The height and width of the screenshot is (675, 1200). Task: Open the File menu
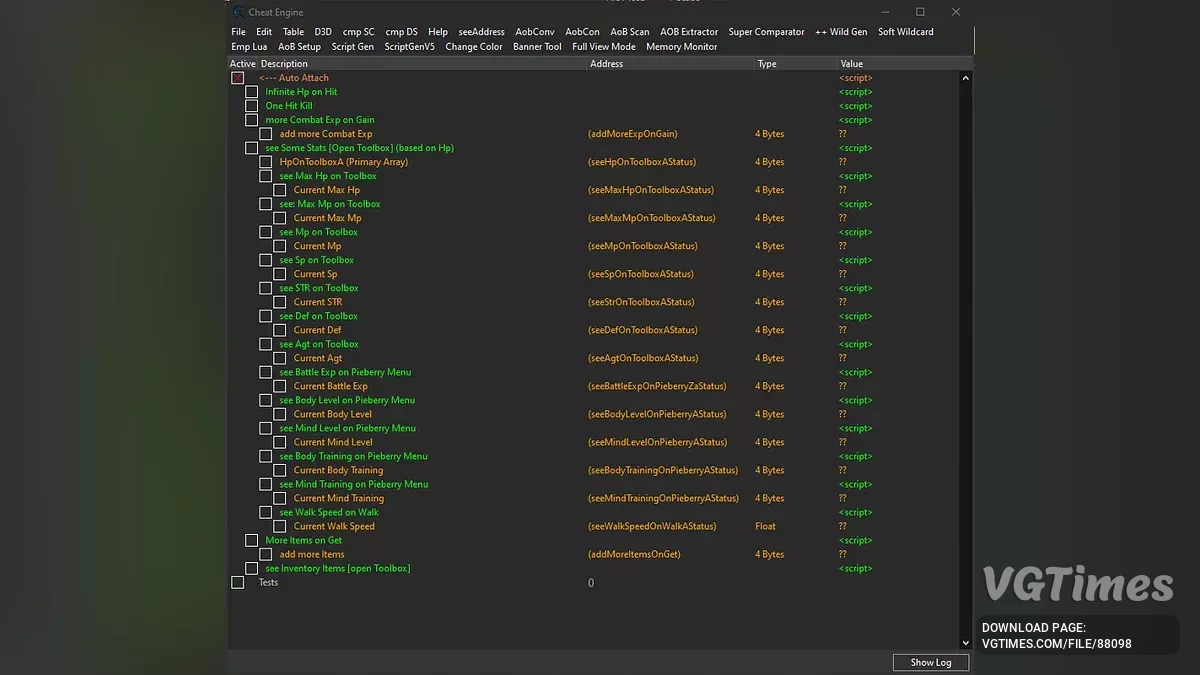coord(238,32)
